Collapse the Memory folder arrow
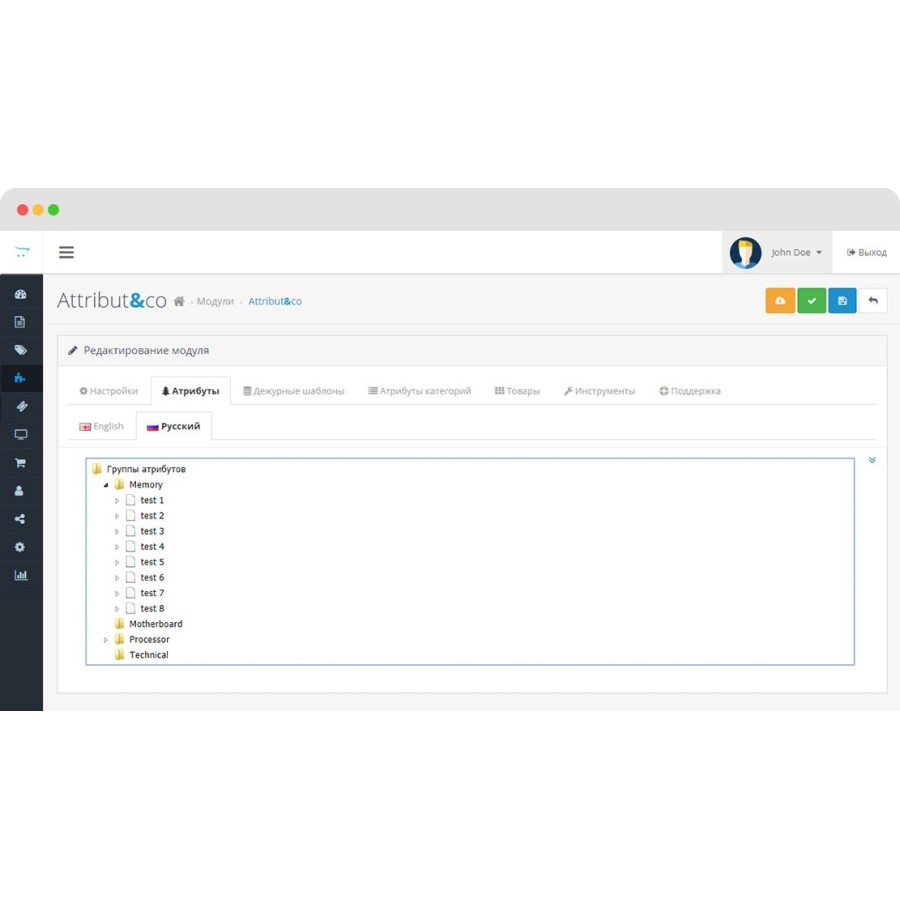This screenshot has width=900, height=900. [106, 485]
